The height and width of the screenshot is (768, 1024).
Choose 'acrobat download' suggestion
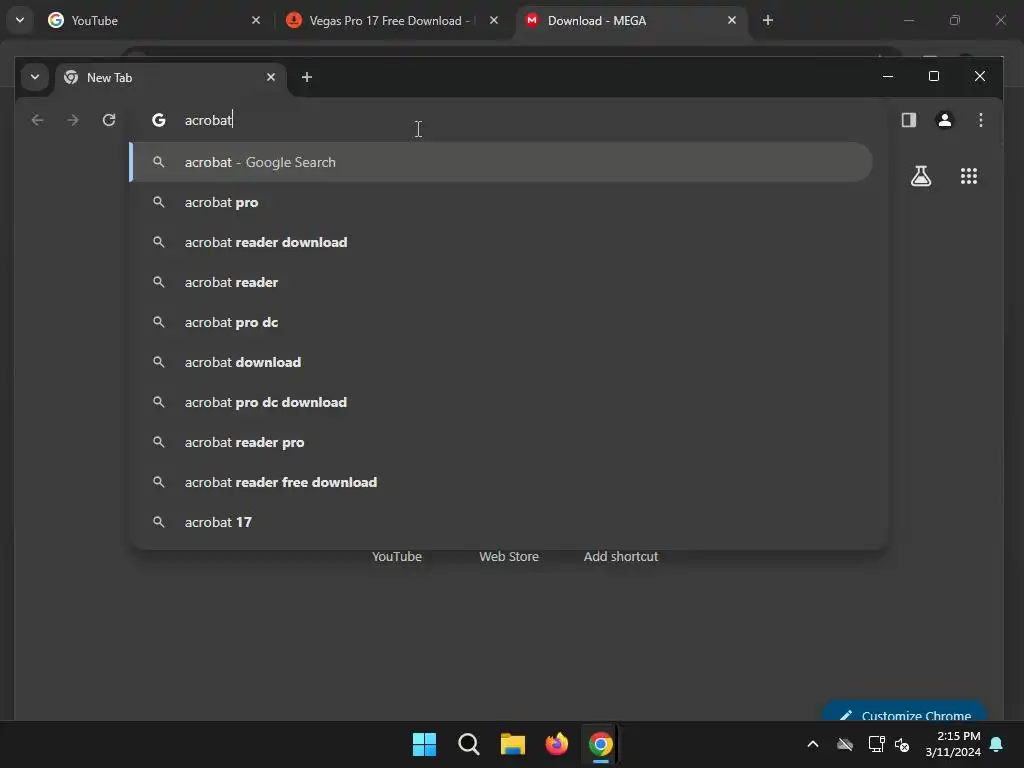[502, 362]
